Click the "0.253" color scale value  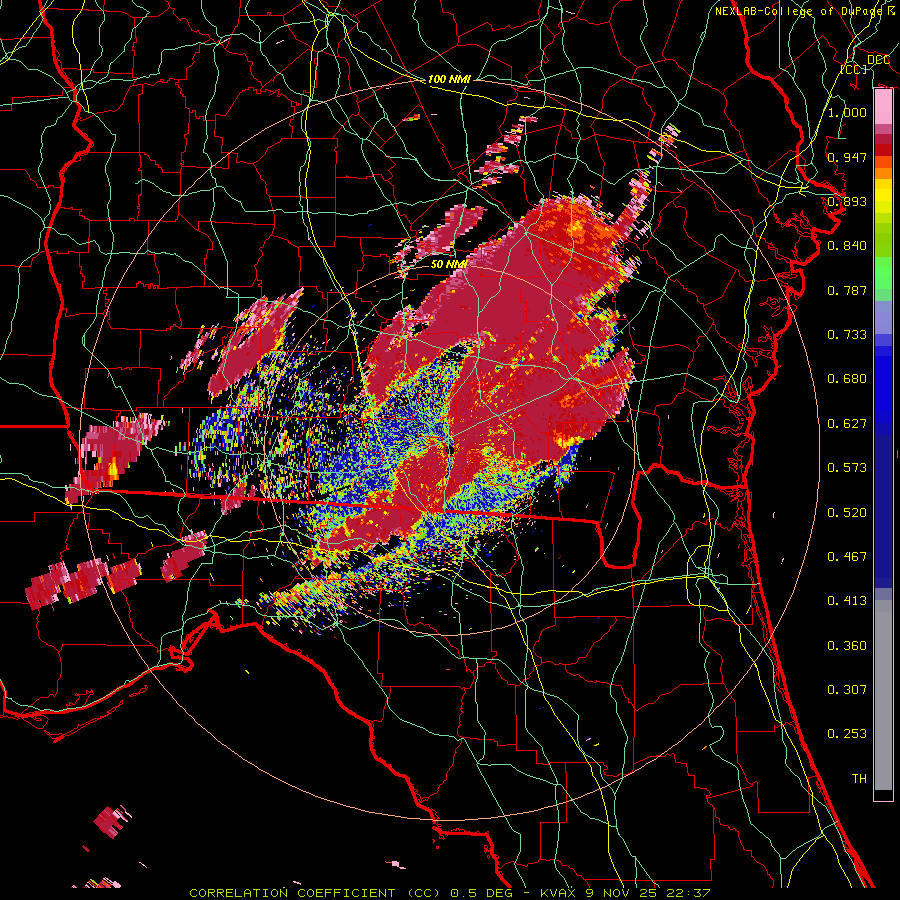click(847, 734)
